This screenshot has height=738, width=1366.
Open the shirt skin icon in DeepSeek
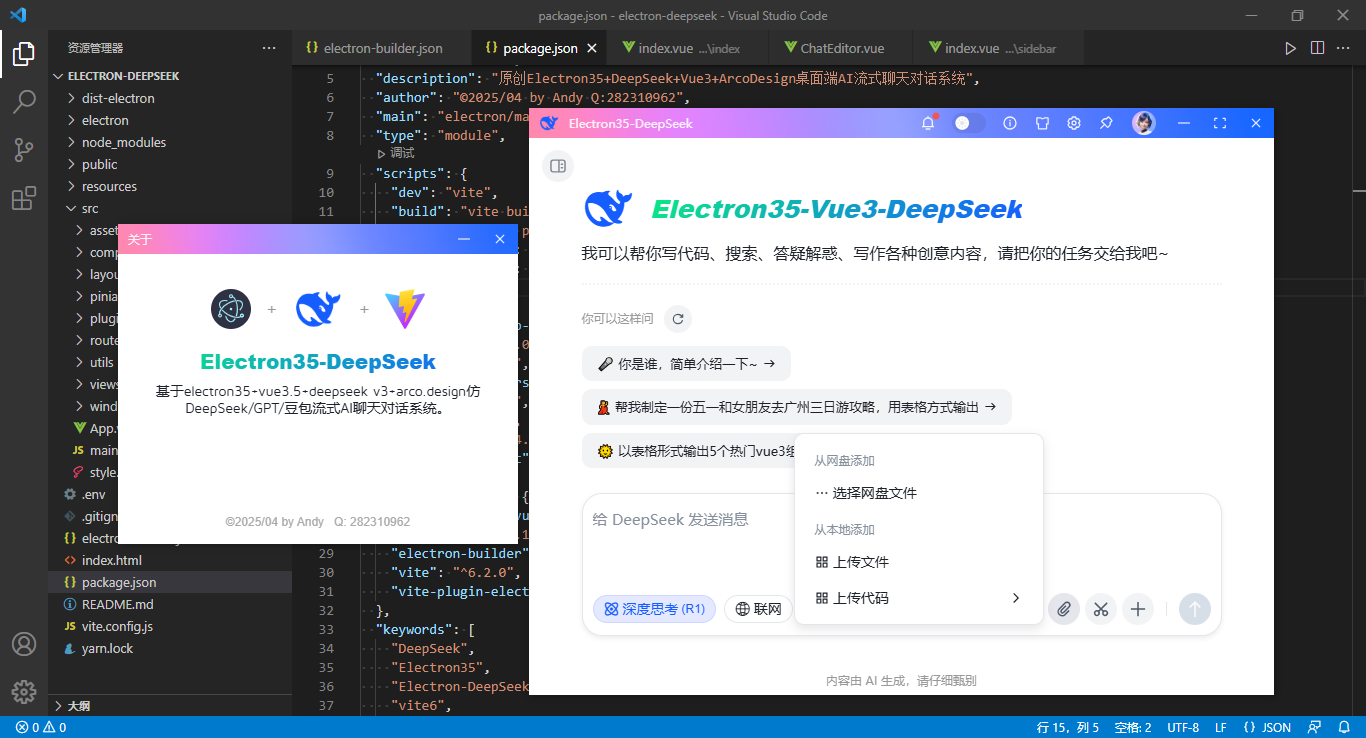[1042, 123]
